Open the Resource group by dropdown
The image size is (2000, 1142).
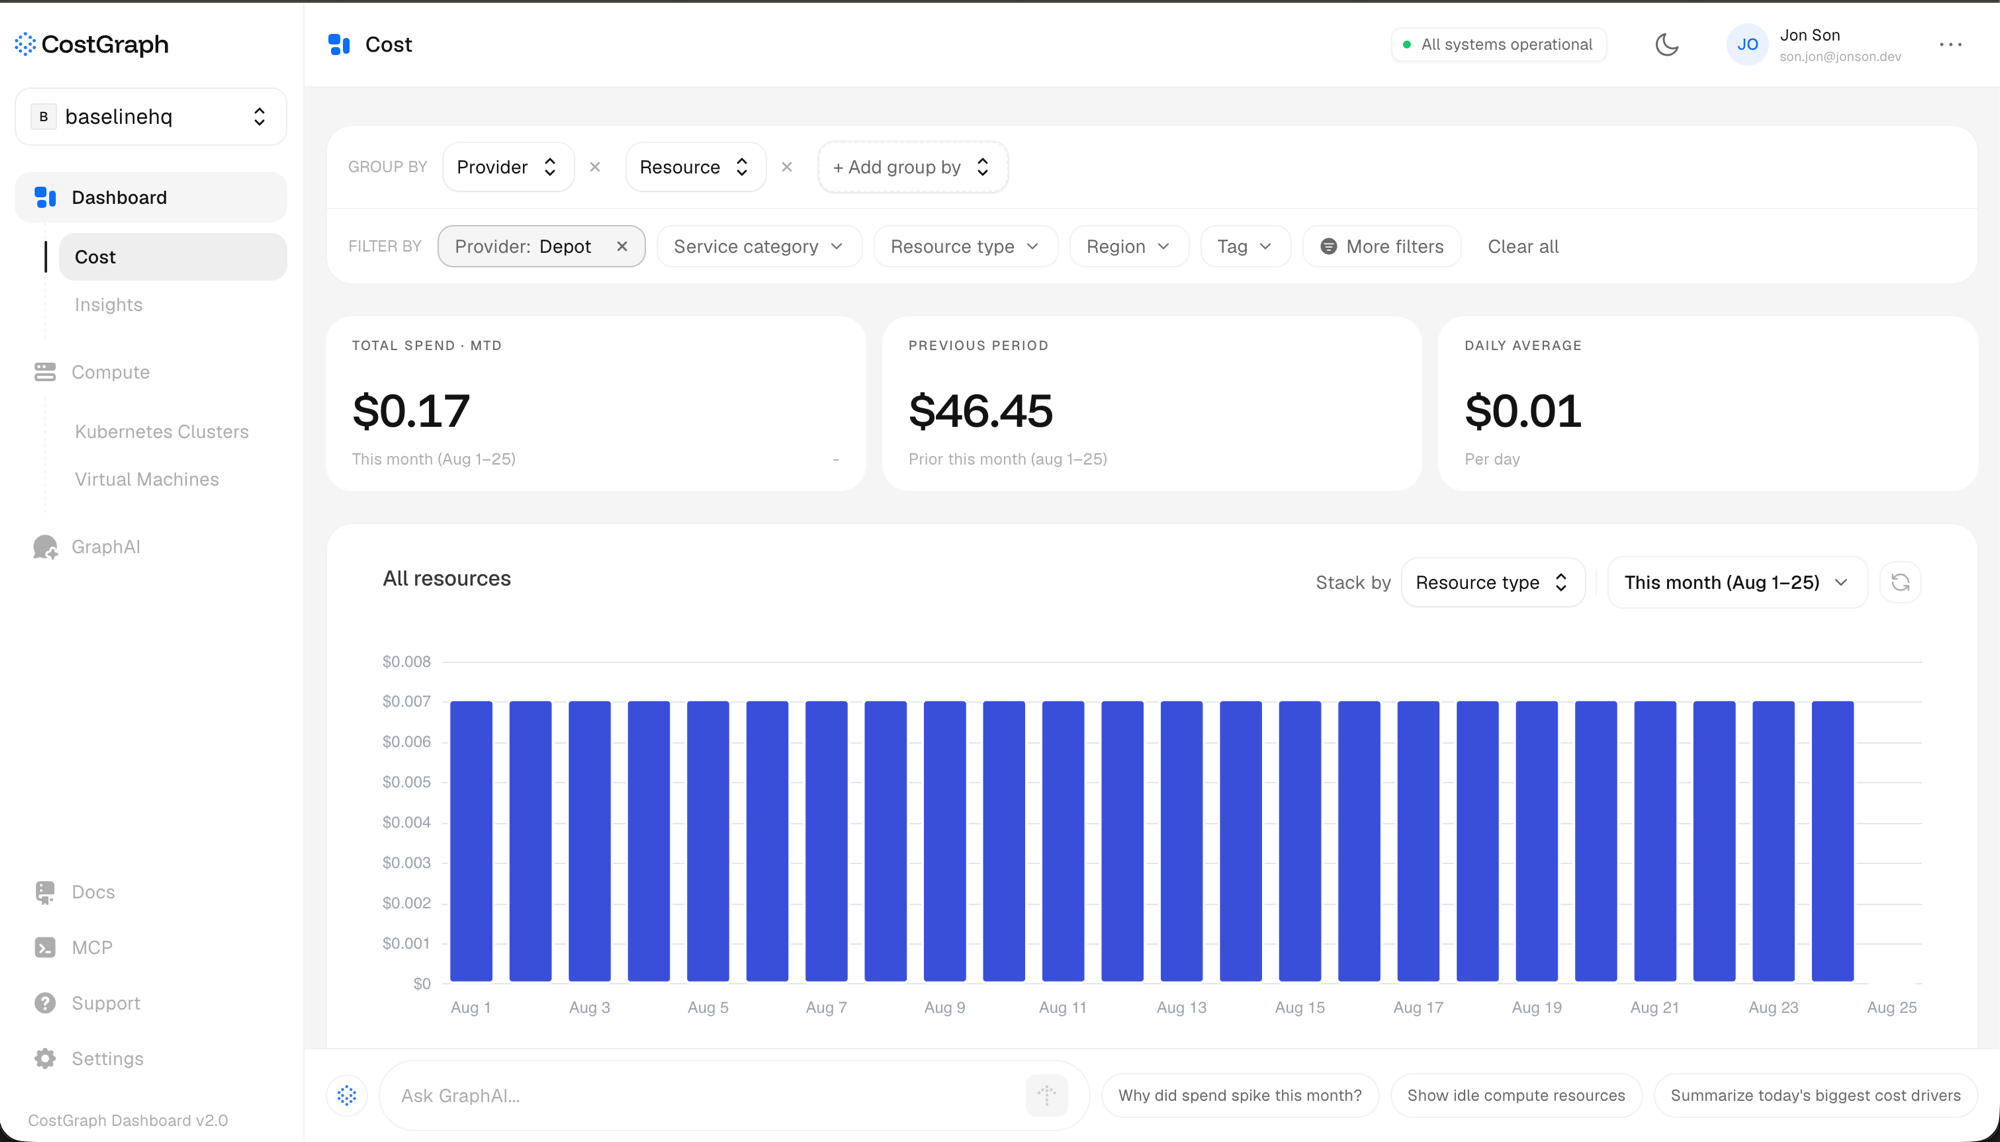[x=695, y=167]
